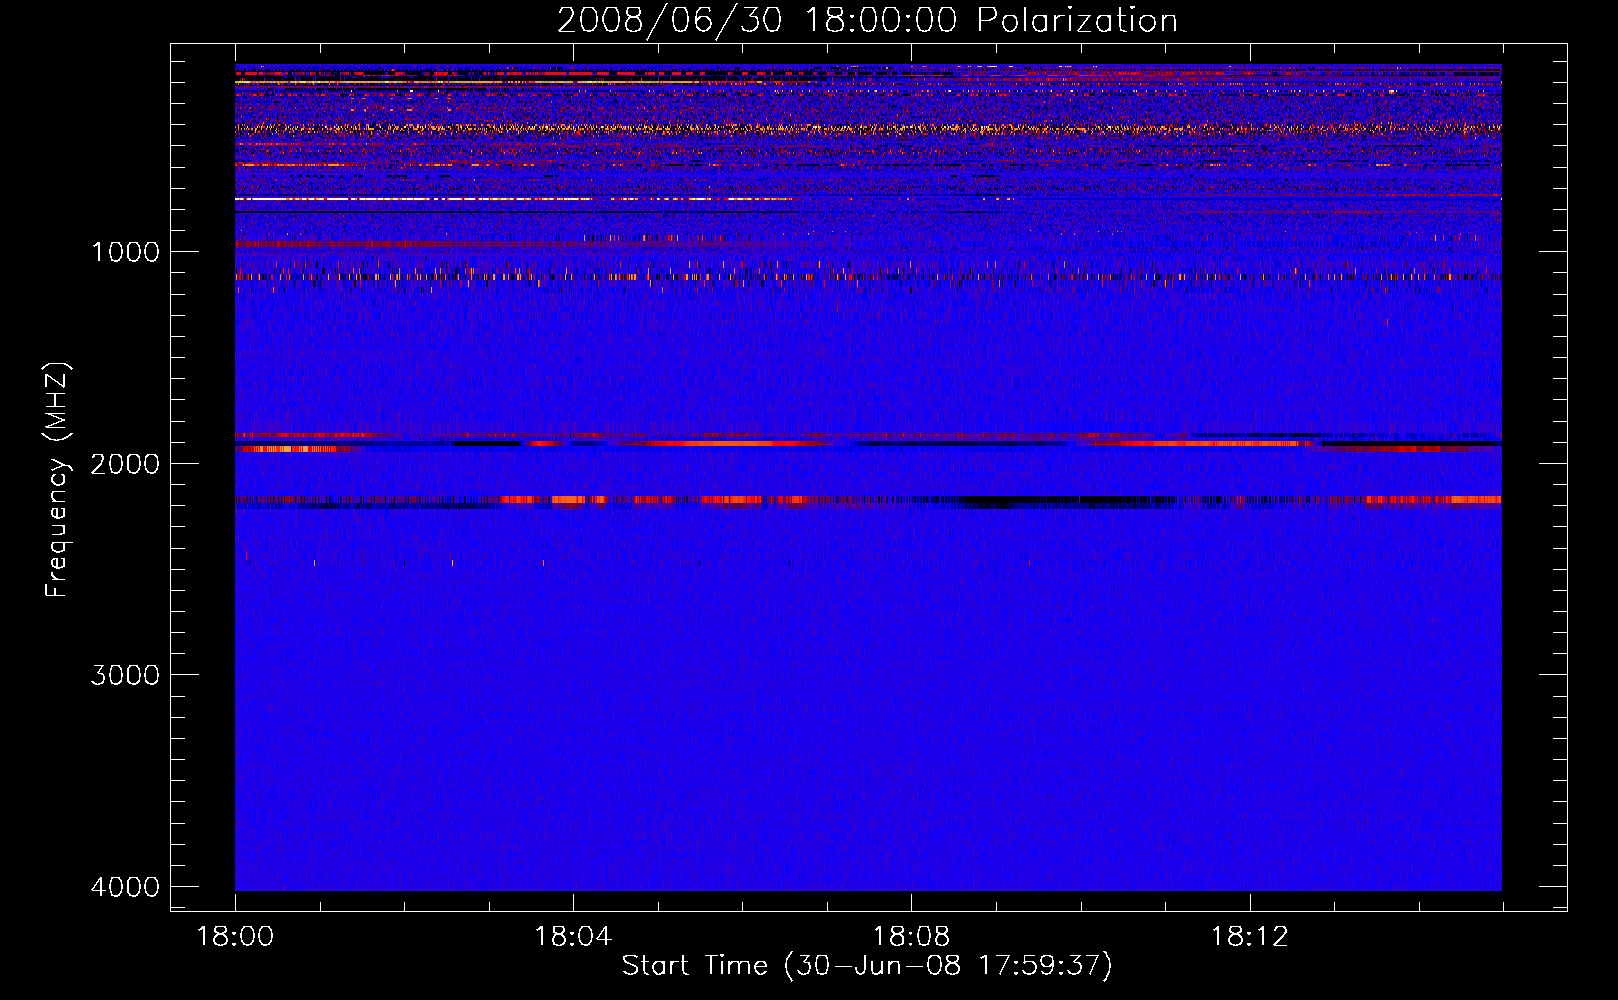The height and width of the screenshot is (1000, 1618).
Task: Click the "Frequency (MHZ)" axis label
Action: pyautogui.click(x=58, y=480)
